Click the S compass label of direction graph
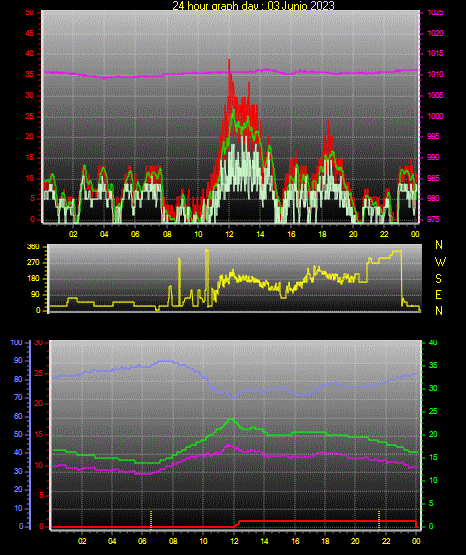 [438, 279]
